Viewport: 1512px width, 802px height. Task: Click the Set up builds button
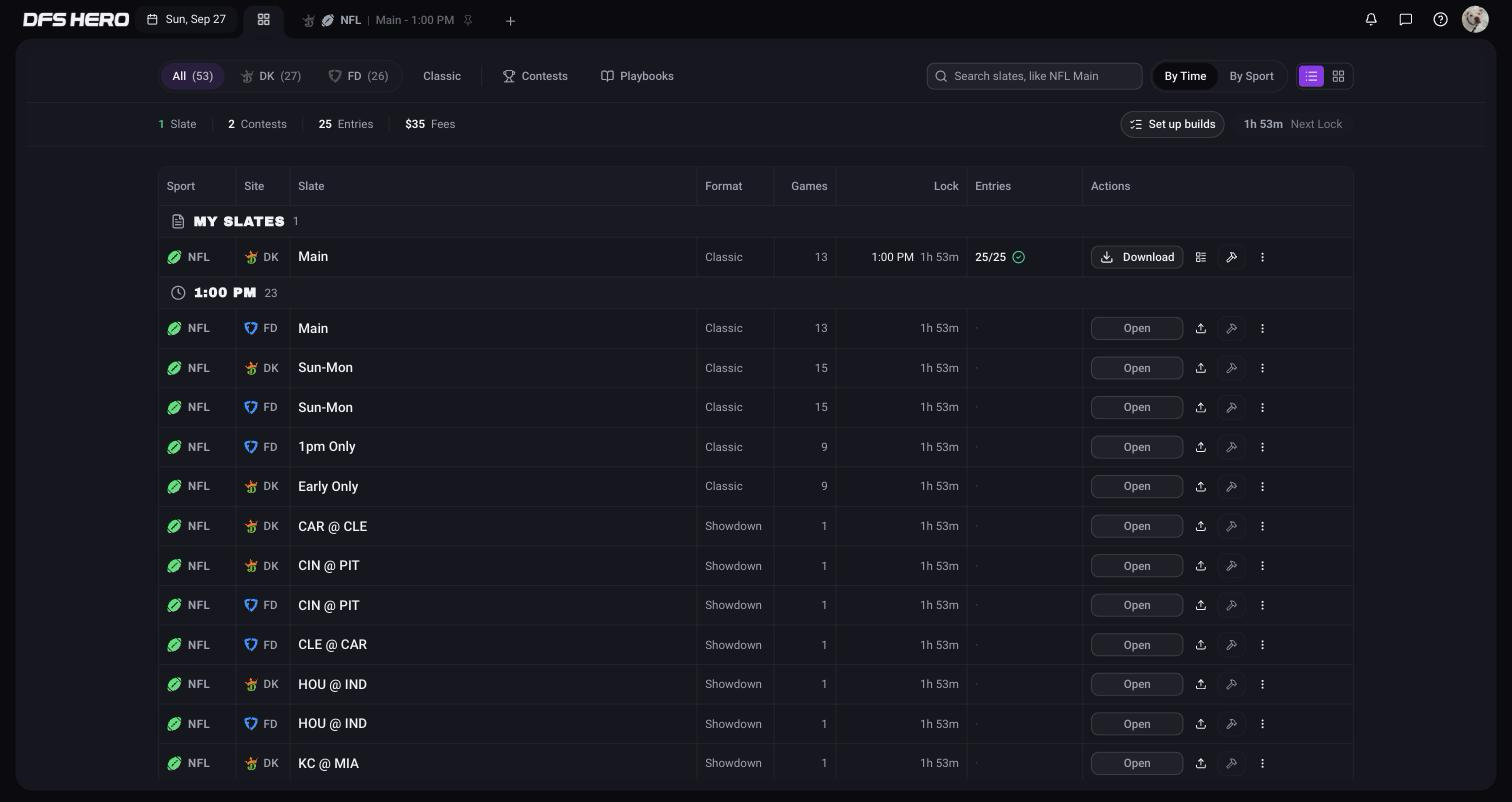coord(1172,124)
